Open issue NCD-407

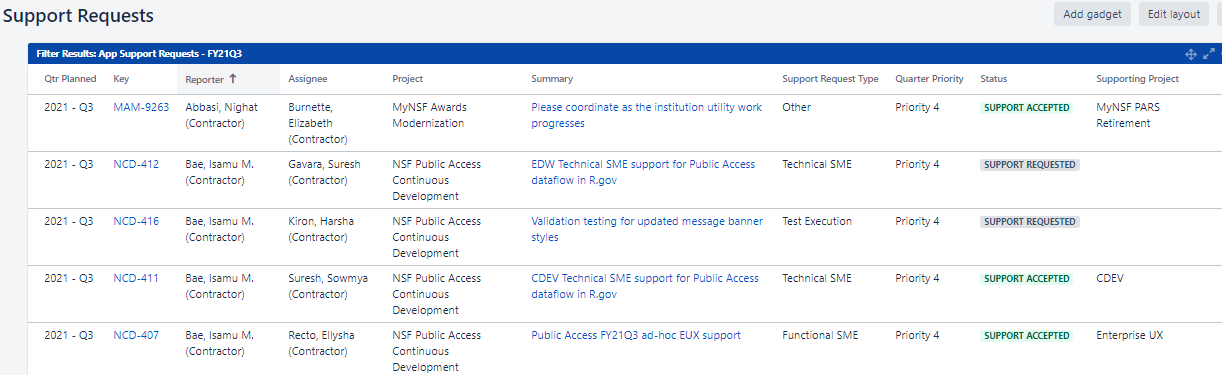pos(136,335)
